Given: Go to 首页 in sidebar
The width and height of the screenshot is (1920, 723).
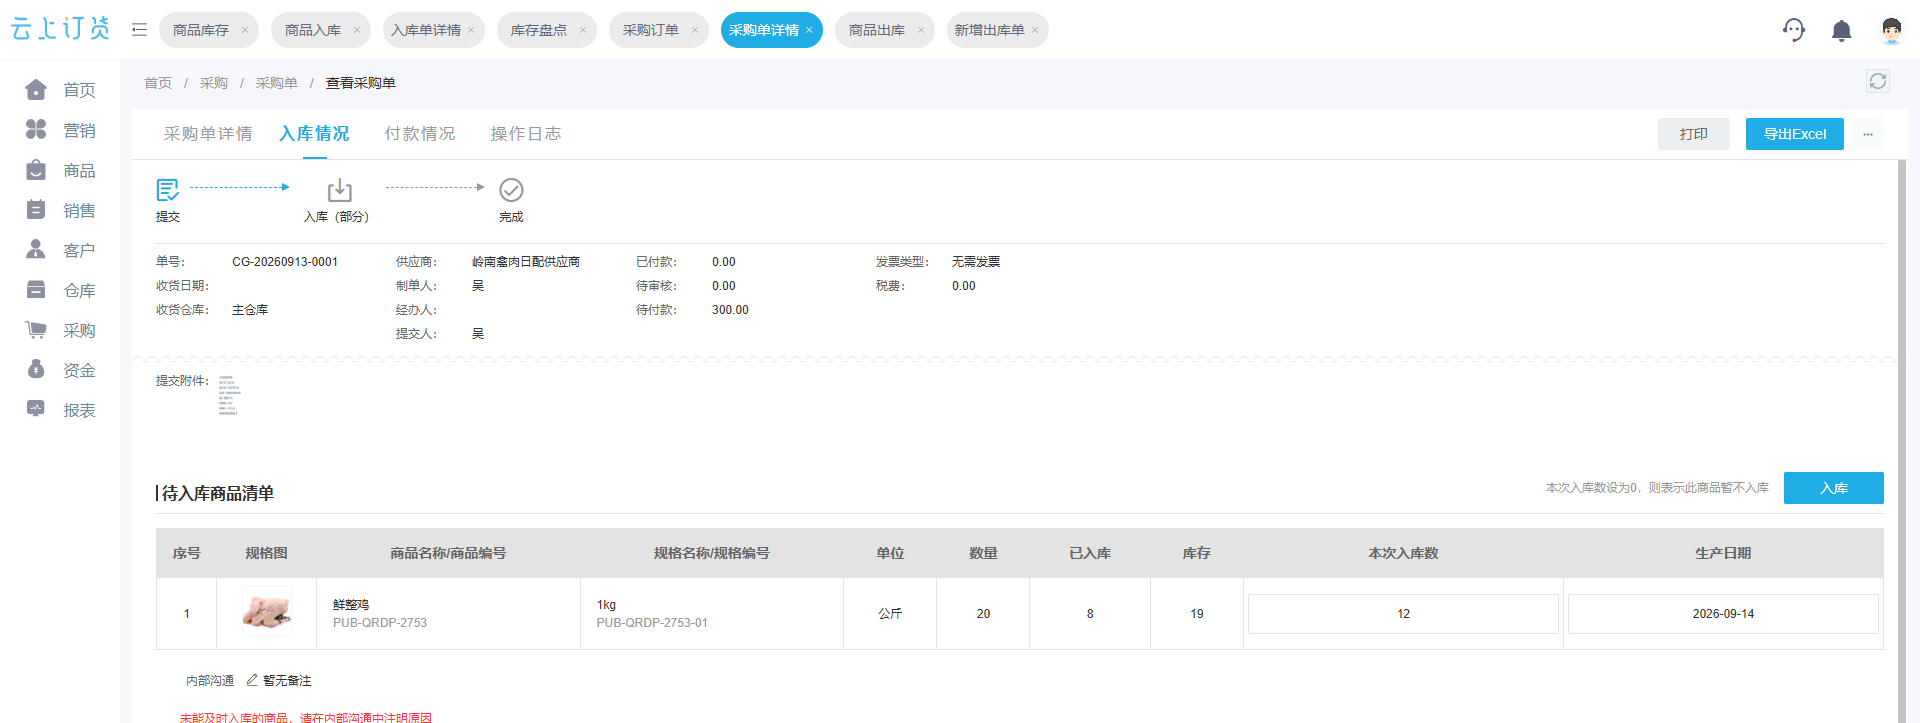Looking at the screenshot, I should click(x=60, y=90).
